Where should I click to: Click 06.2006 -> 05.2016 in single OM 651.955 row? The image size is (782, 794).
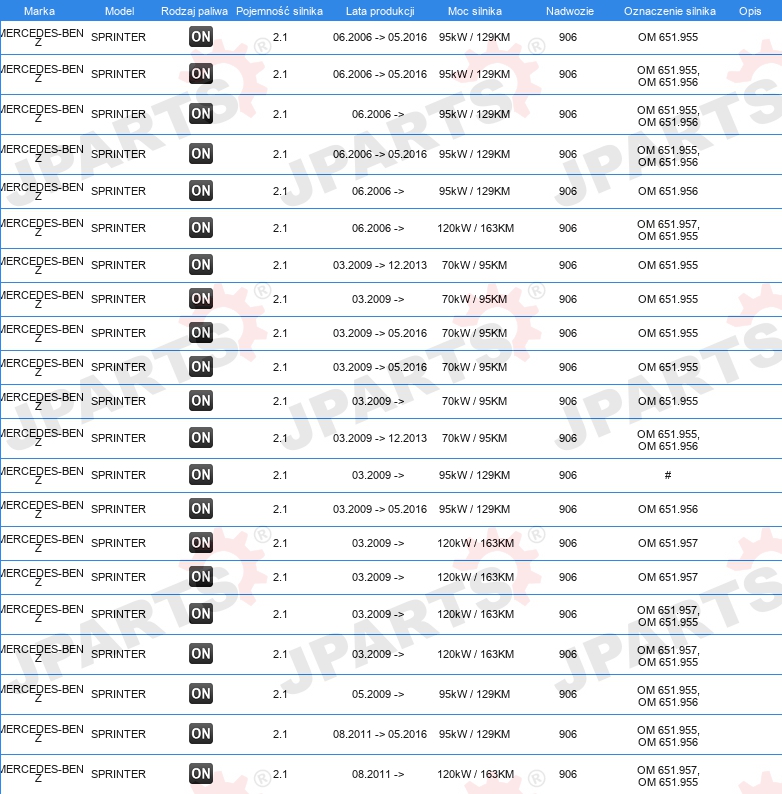pos(380,37)
